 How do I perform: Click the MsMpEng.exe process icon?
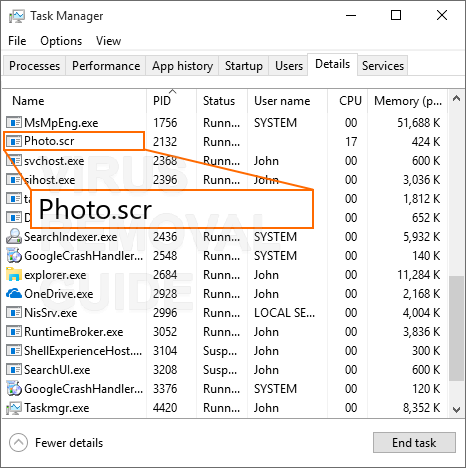[x=14, y=123]
